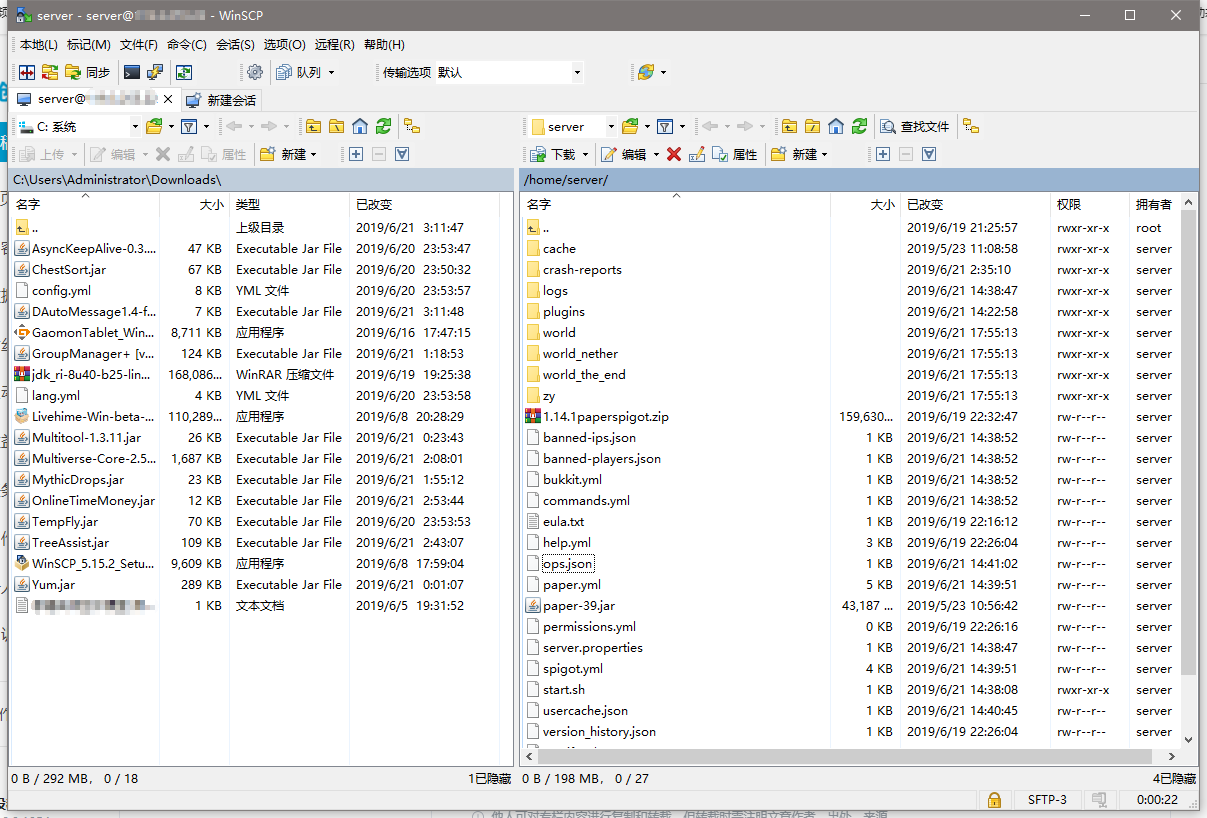The height and width of the screenshot is (818, 1207).
Task: Open the 会话(S) menu
Action: pos(235,44)
